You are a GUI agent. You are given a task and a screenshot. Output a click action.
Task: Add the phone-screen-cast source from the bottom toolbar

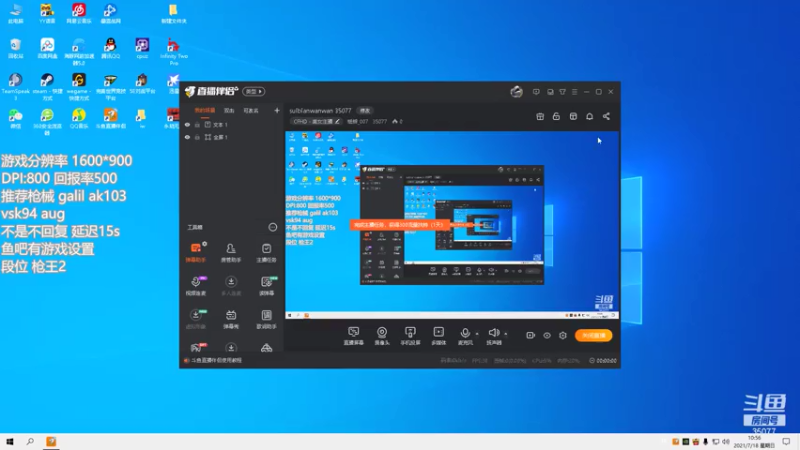click(x=410, y=336)
